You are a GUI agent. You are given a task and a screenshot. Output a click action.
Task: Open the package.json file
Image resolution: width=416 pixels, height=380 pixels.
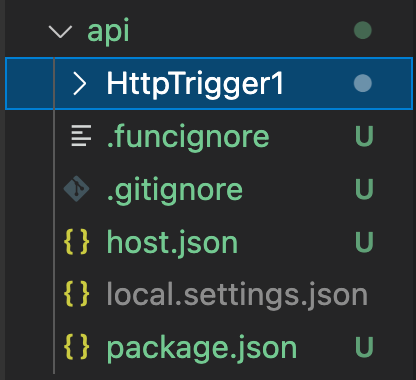point(201,348)
